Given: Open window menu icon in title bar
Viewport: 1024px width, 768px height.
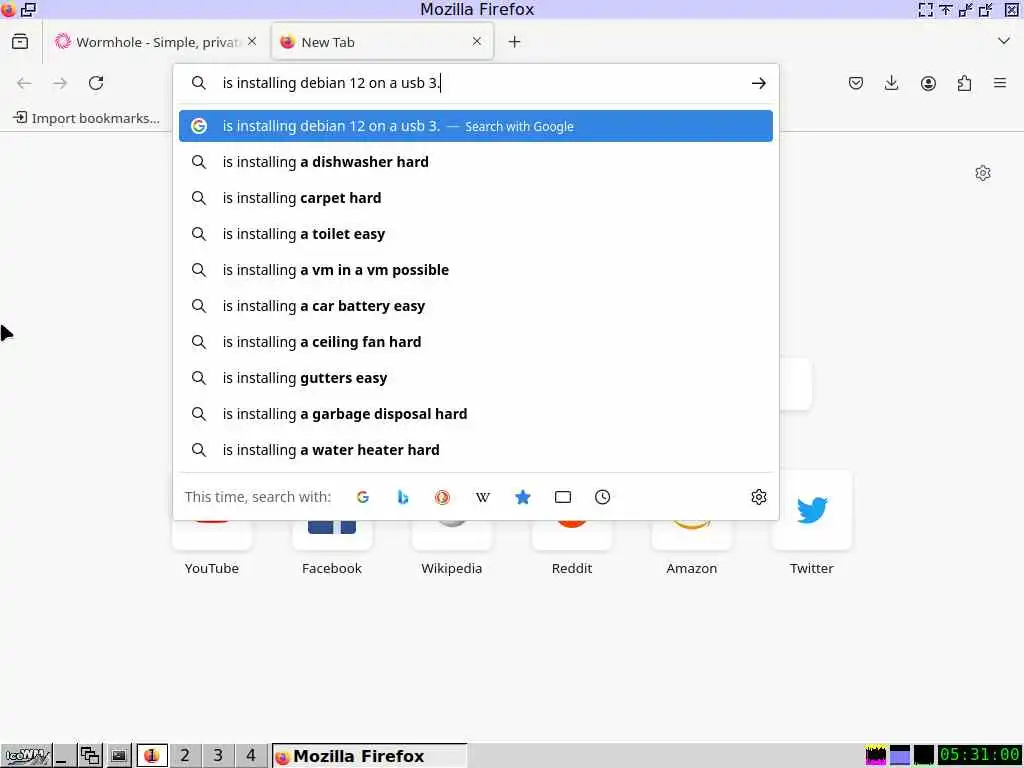Looking at the screenshot, I should [8, 9].
